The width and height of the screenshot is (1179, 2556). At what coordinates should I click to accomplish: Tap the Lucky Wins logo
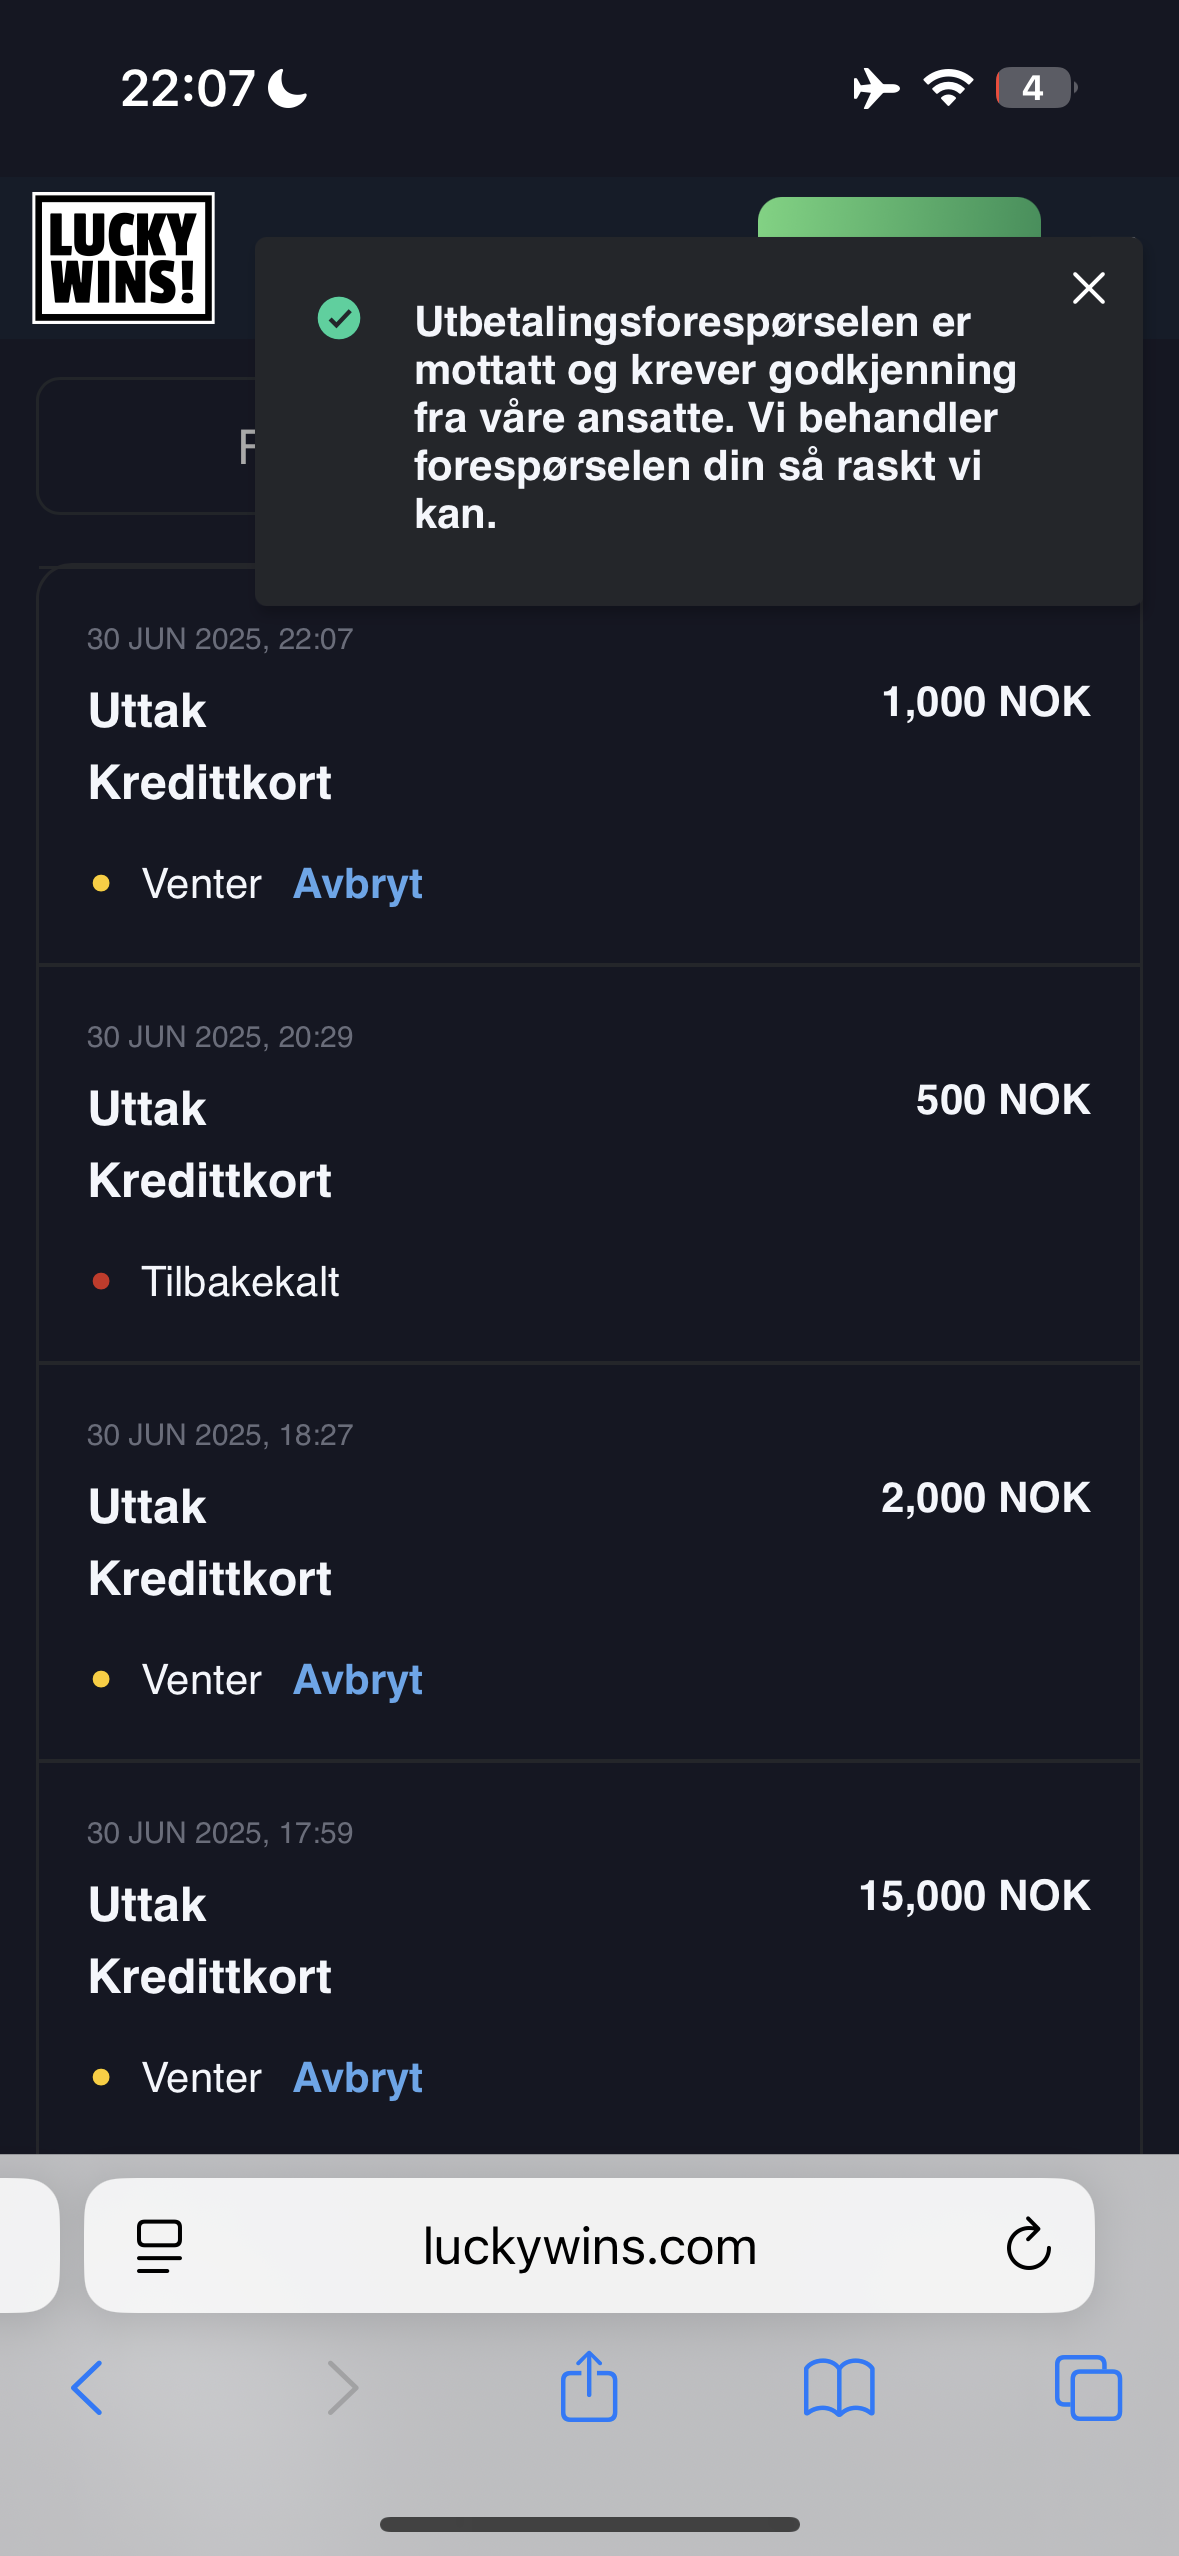(123, 258)
